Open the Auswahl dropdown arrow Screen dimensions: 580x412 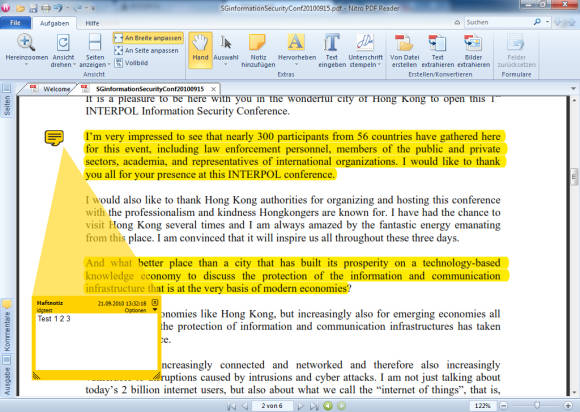(226, 64)
